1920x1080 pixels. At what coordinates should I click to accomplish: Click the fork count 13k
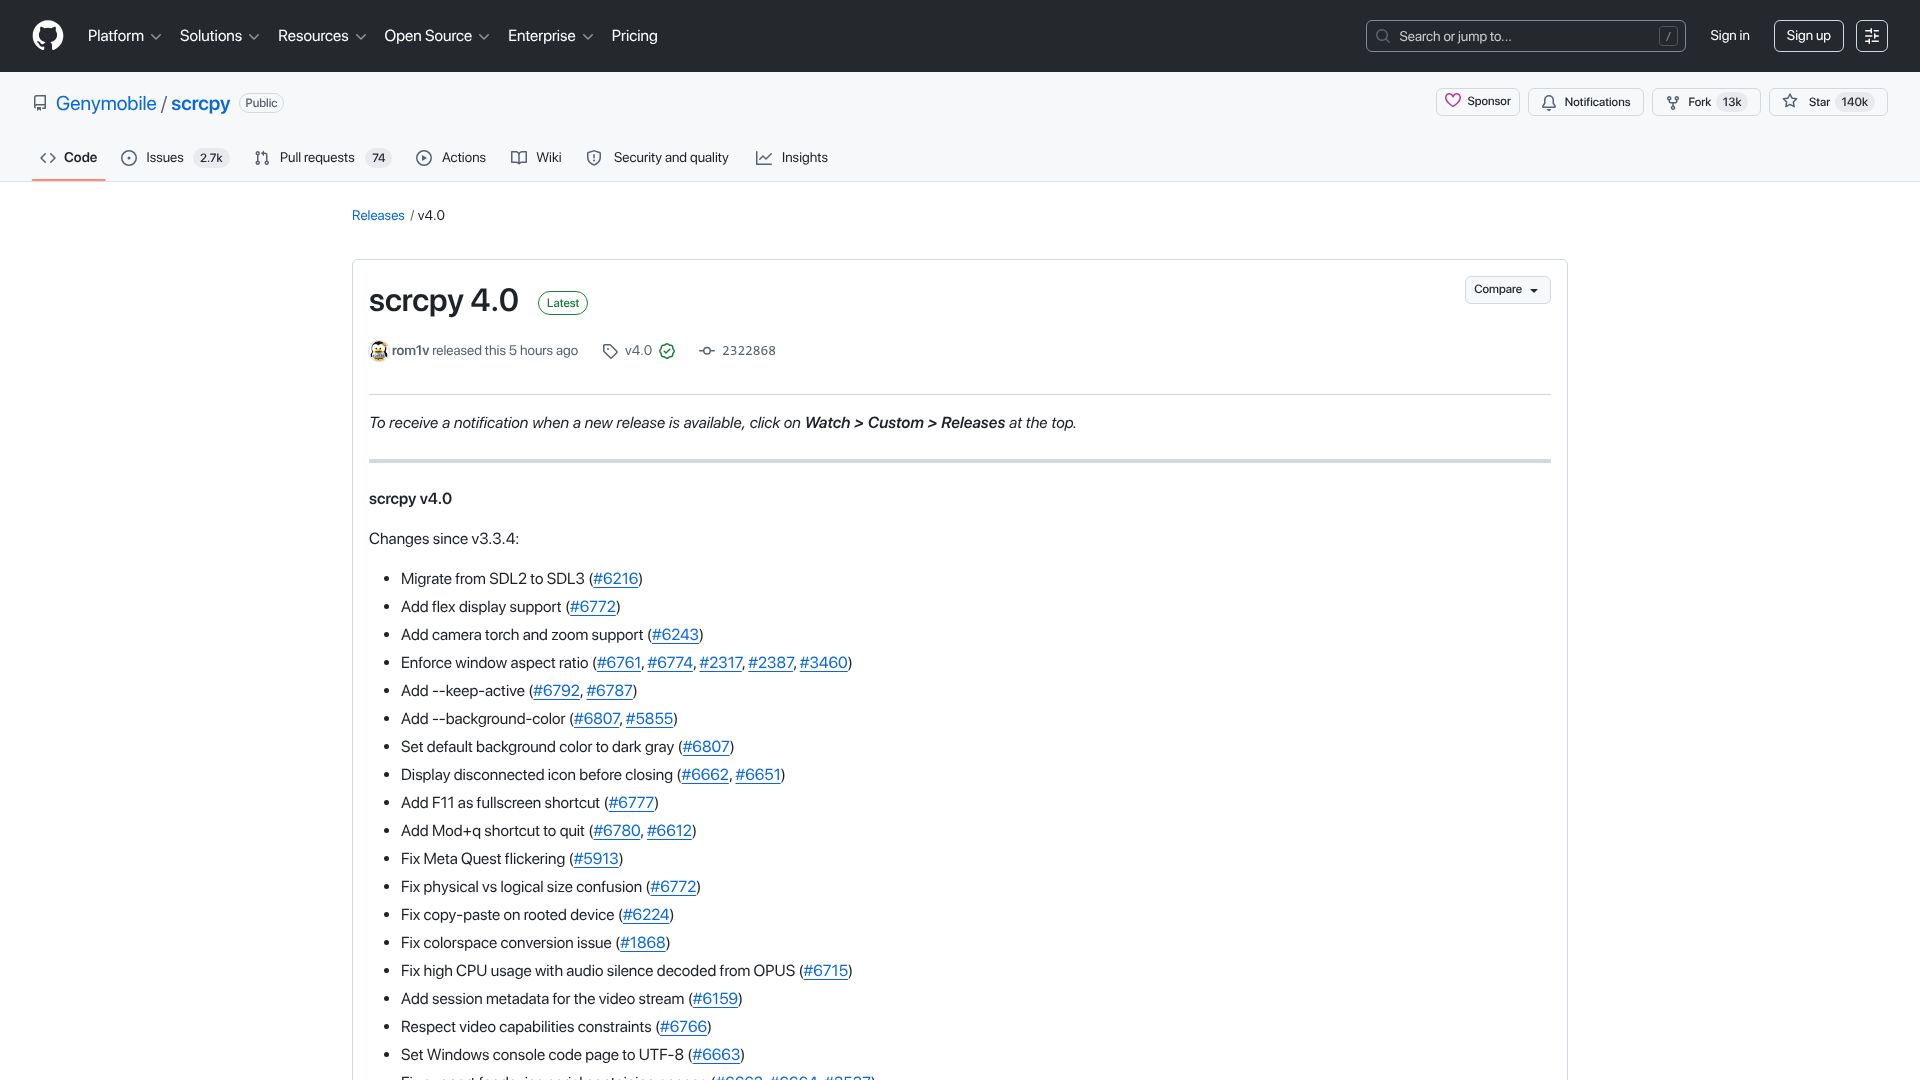click(x=1732, y=102)
